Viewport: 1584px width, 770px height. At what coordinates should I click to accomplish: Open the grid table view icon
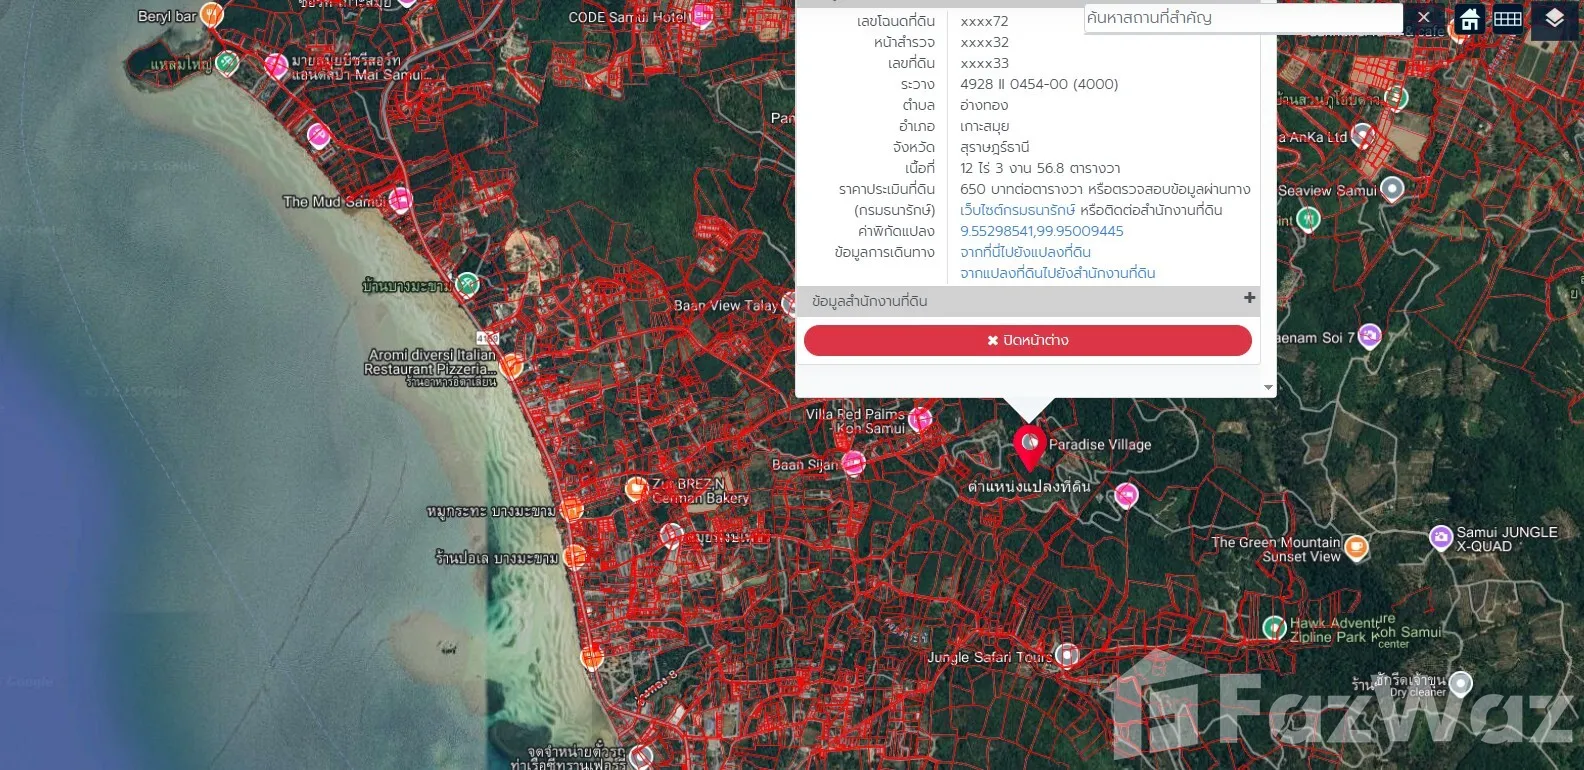pos(1507,19)
